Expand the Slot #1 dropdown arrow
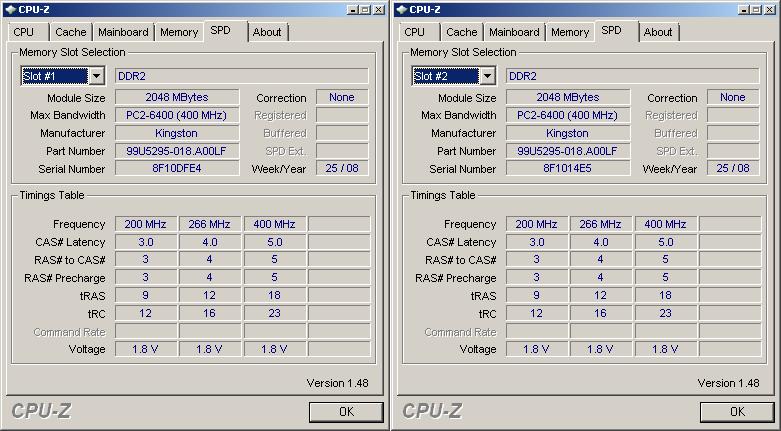Image resolution: width=781 pixels, height=431 pixels. 96,76
